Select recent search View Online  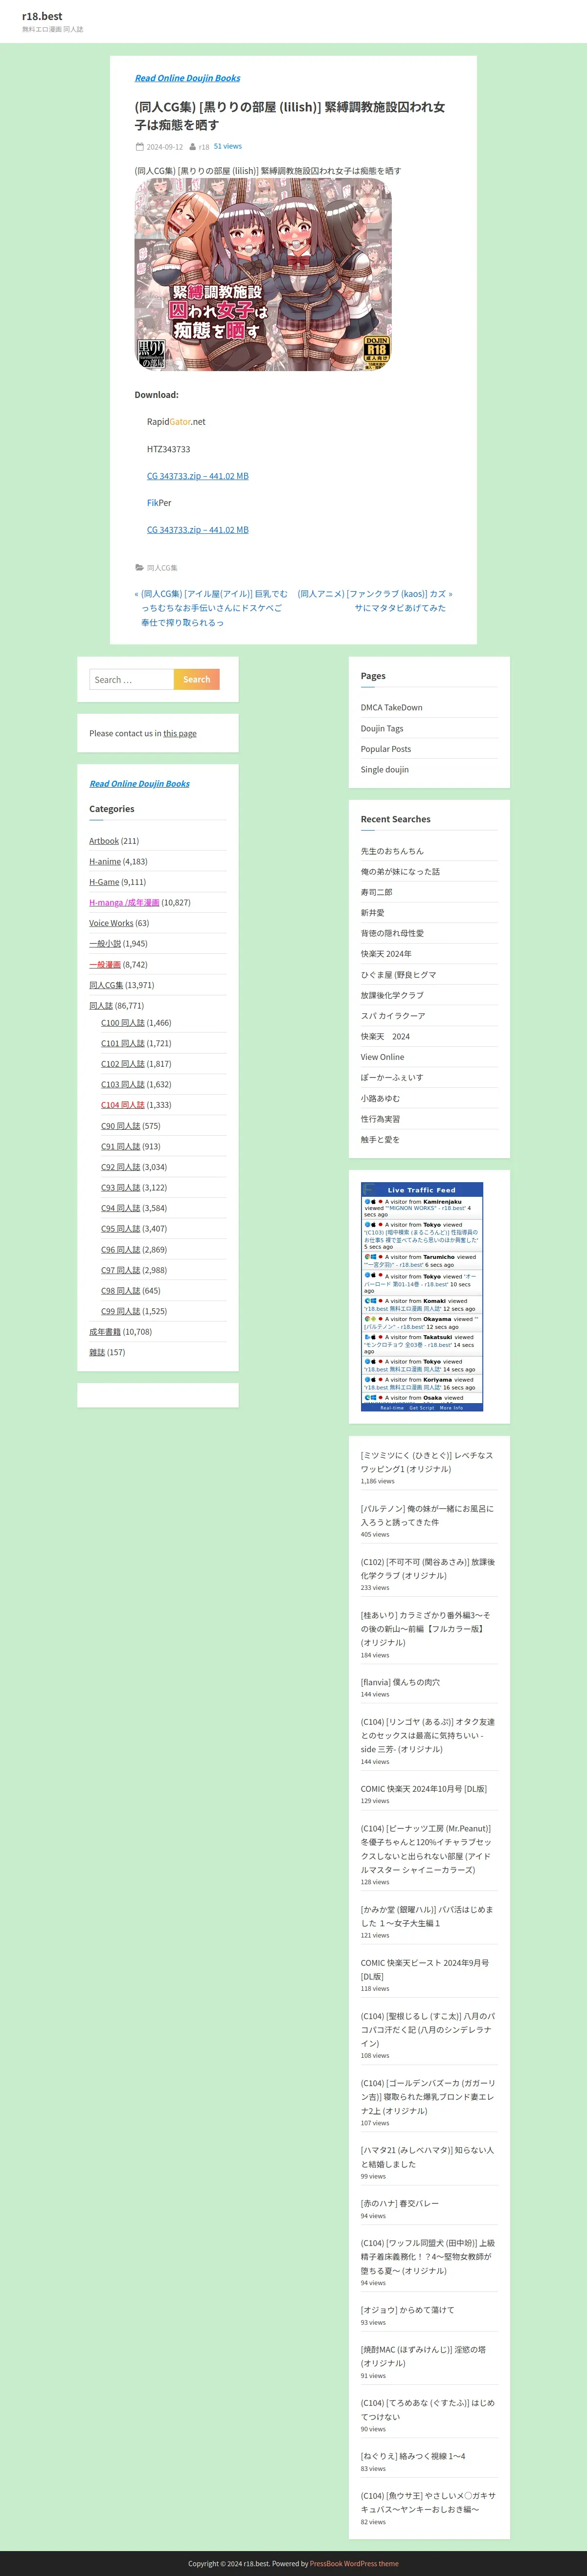383,1057
